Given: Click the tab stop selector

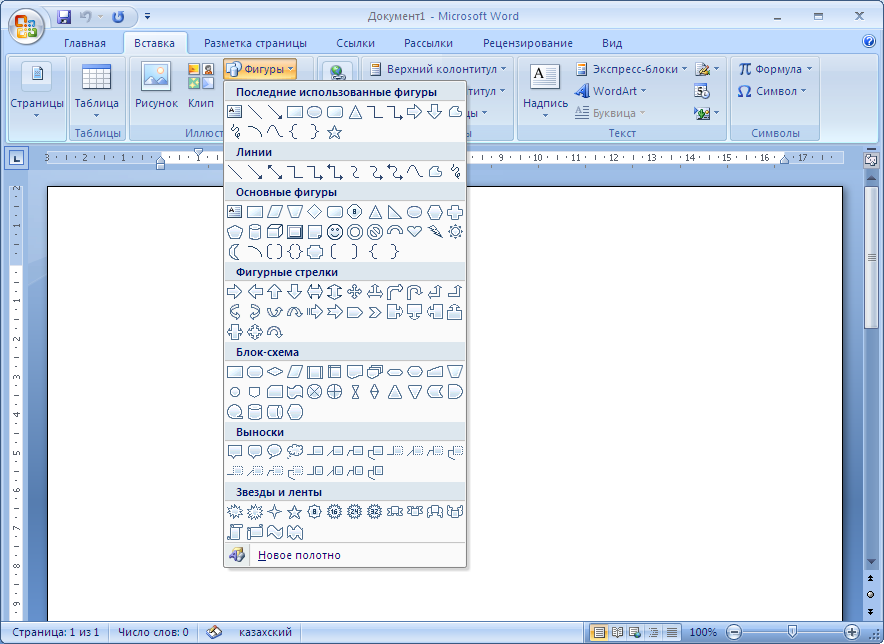Looking at the screenshot, I should point(17,158).
